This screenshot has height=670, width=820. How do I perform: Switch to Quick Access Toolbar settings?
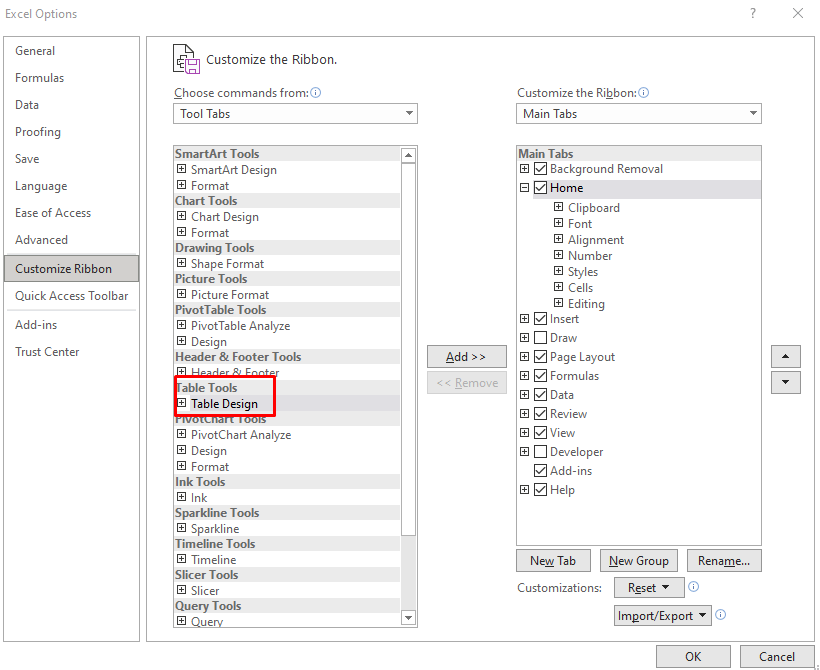71,296
